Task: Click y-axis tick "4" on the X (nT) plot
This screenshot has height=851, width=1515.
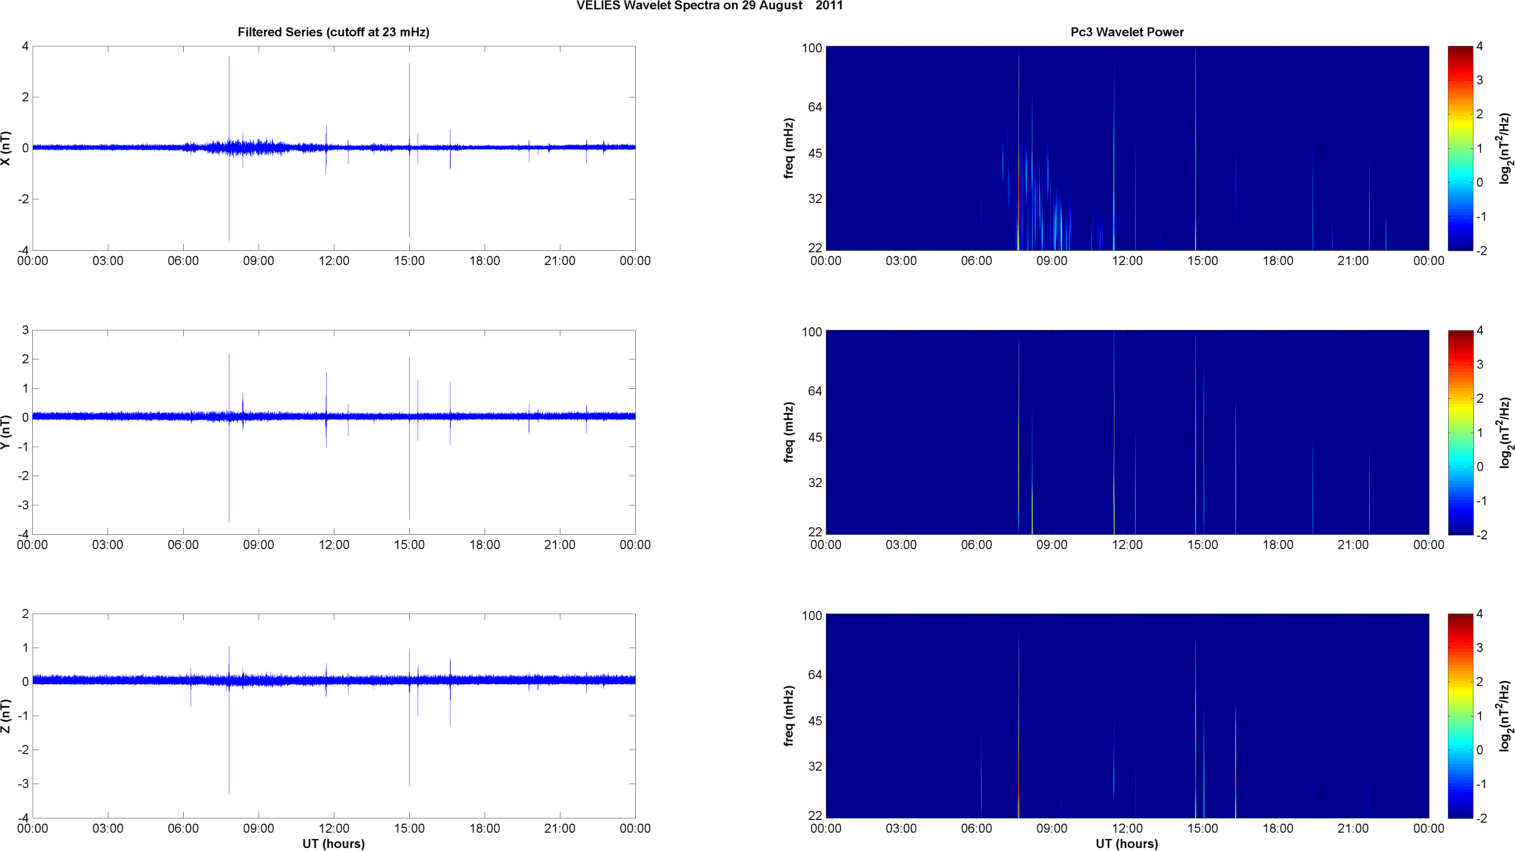Action: tap(25, 46)
